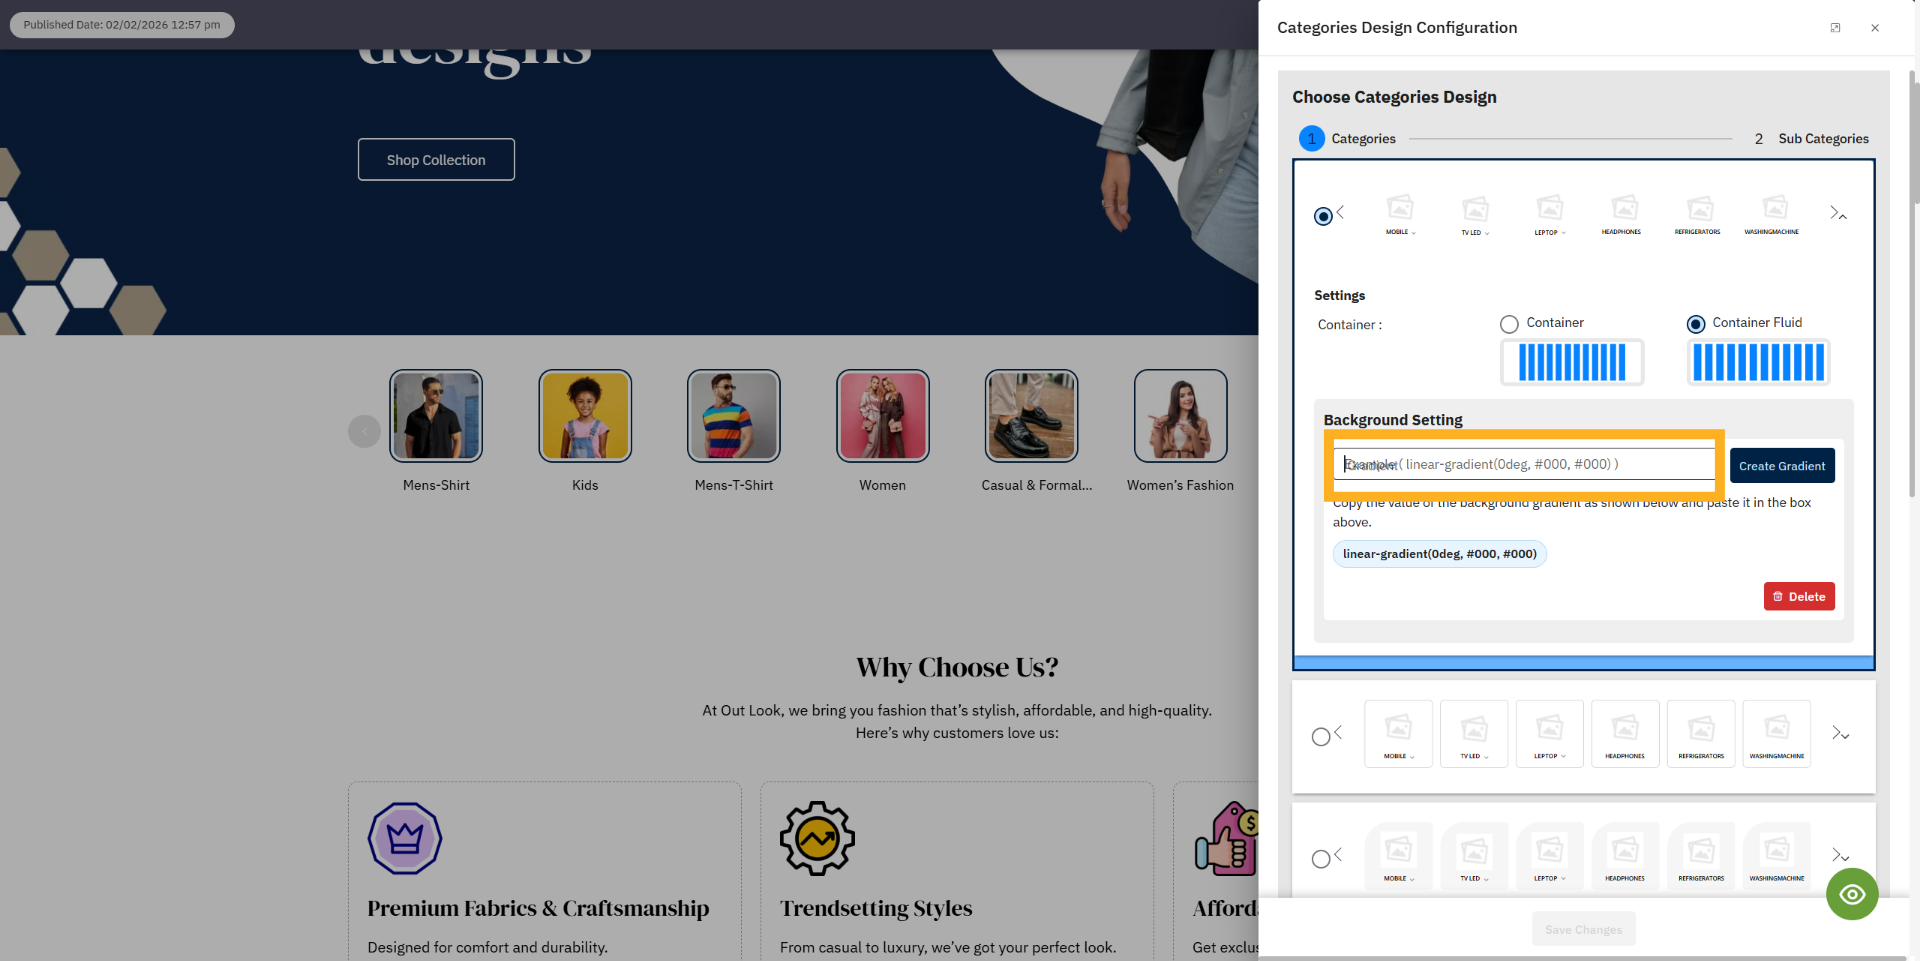Viewport: 1920px width, 961px height.
Task: Open the Women's Fashion category thumbnail
Action: coord(1181,416)
